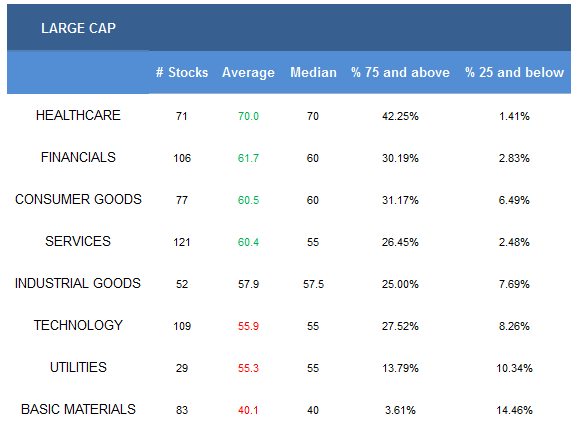This screenshot has height=428, width=575.
Task: Select the 121 stocks count for Services
Action: pos(182,242)
